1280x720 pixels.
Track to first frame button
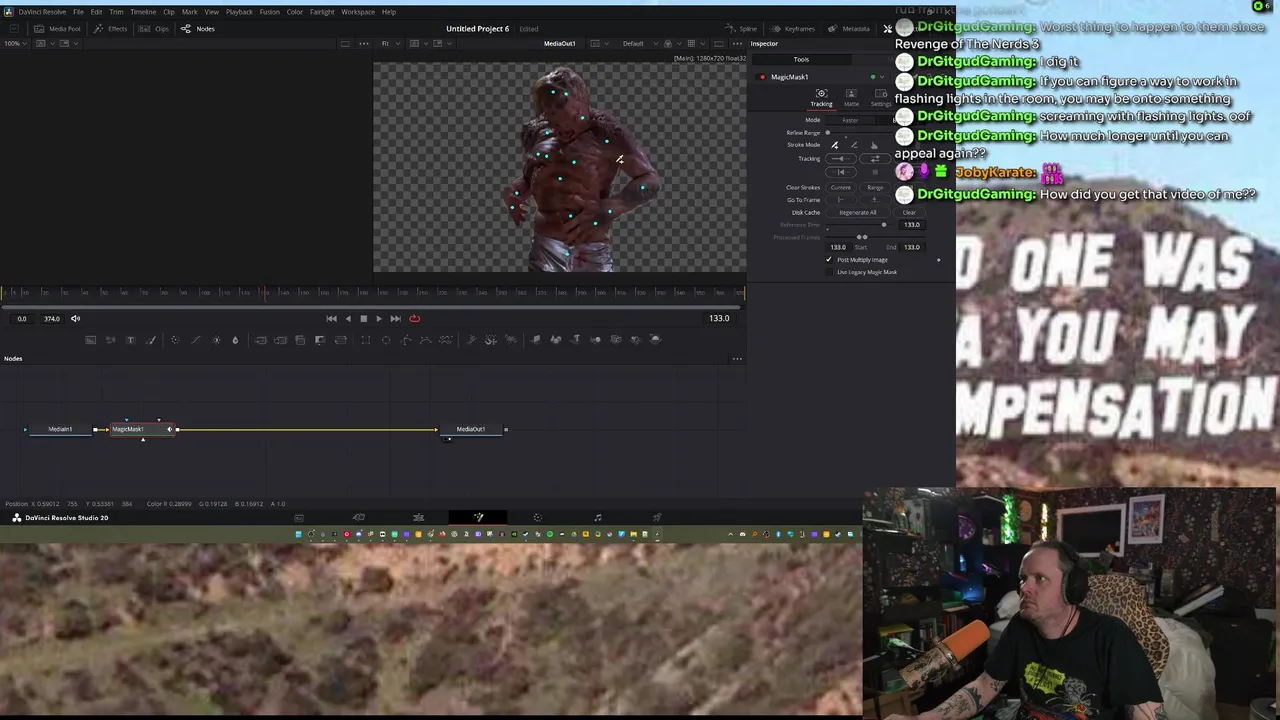[840, 172]
